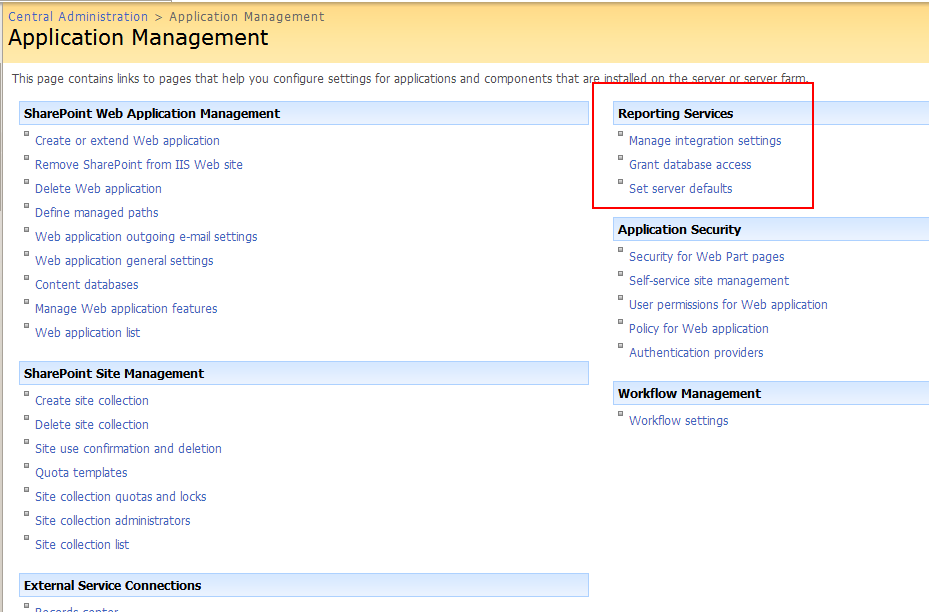929x612 pixels.
Task: Go to Define managed paths
Action: pyautogui.click(x=97, y=213)
